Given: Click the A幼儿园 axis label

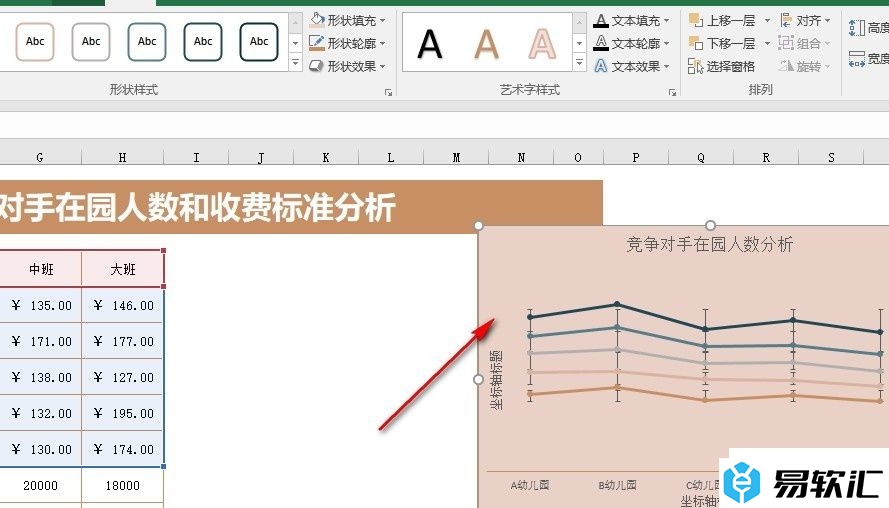Looking at the screenshot, I should point(530,485).
